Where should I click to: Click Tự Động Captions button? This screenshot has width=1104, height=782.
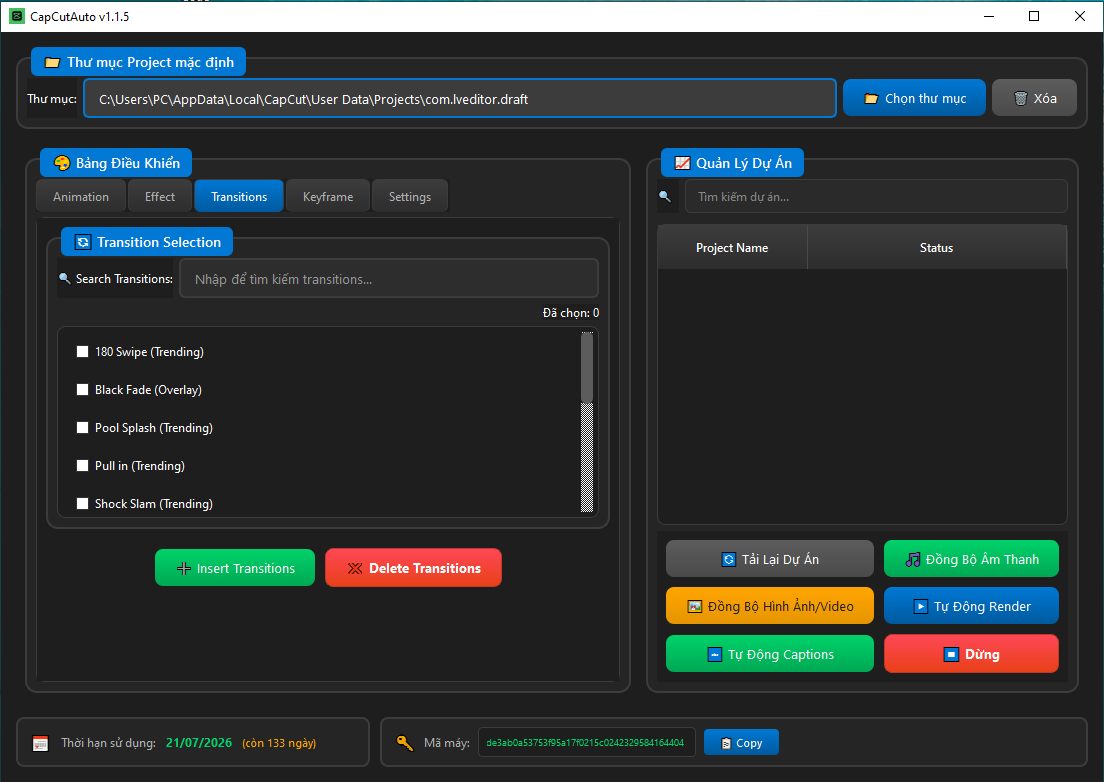(770, 653)
